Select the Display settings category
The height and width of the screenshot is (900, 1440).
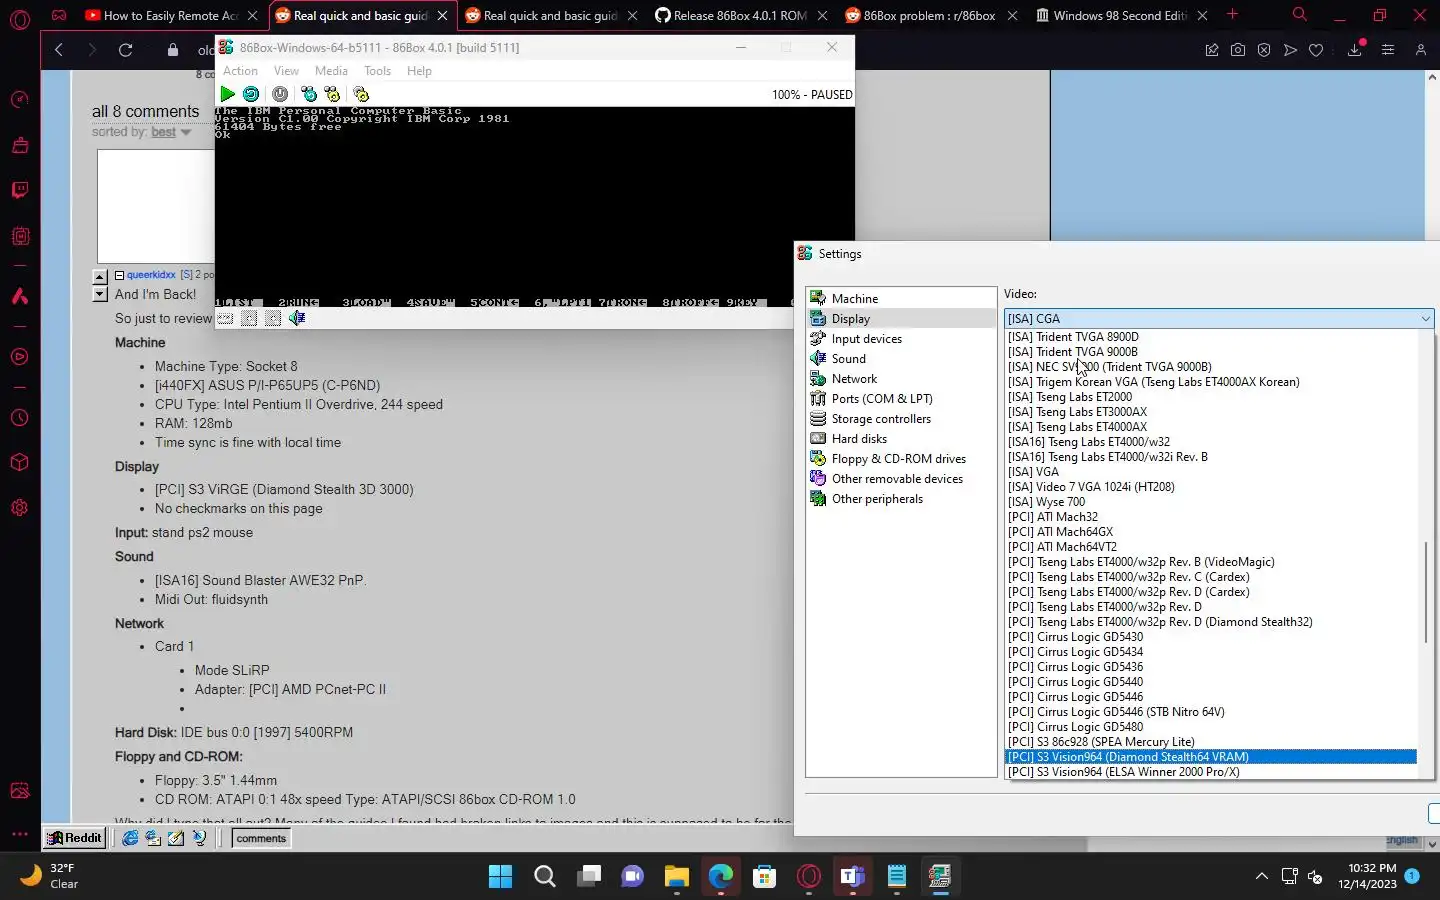pyautogui.click(x=901, y=318)
